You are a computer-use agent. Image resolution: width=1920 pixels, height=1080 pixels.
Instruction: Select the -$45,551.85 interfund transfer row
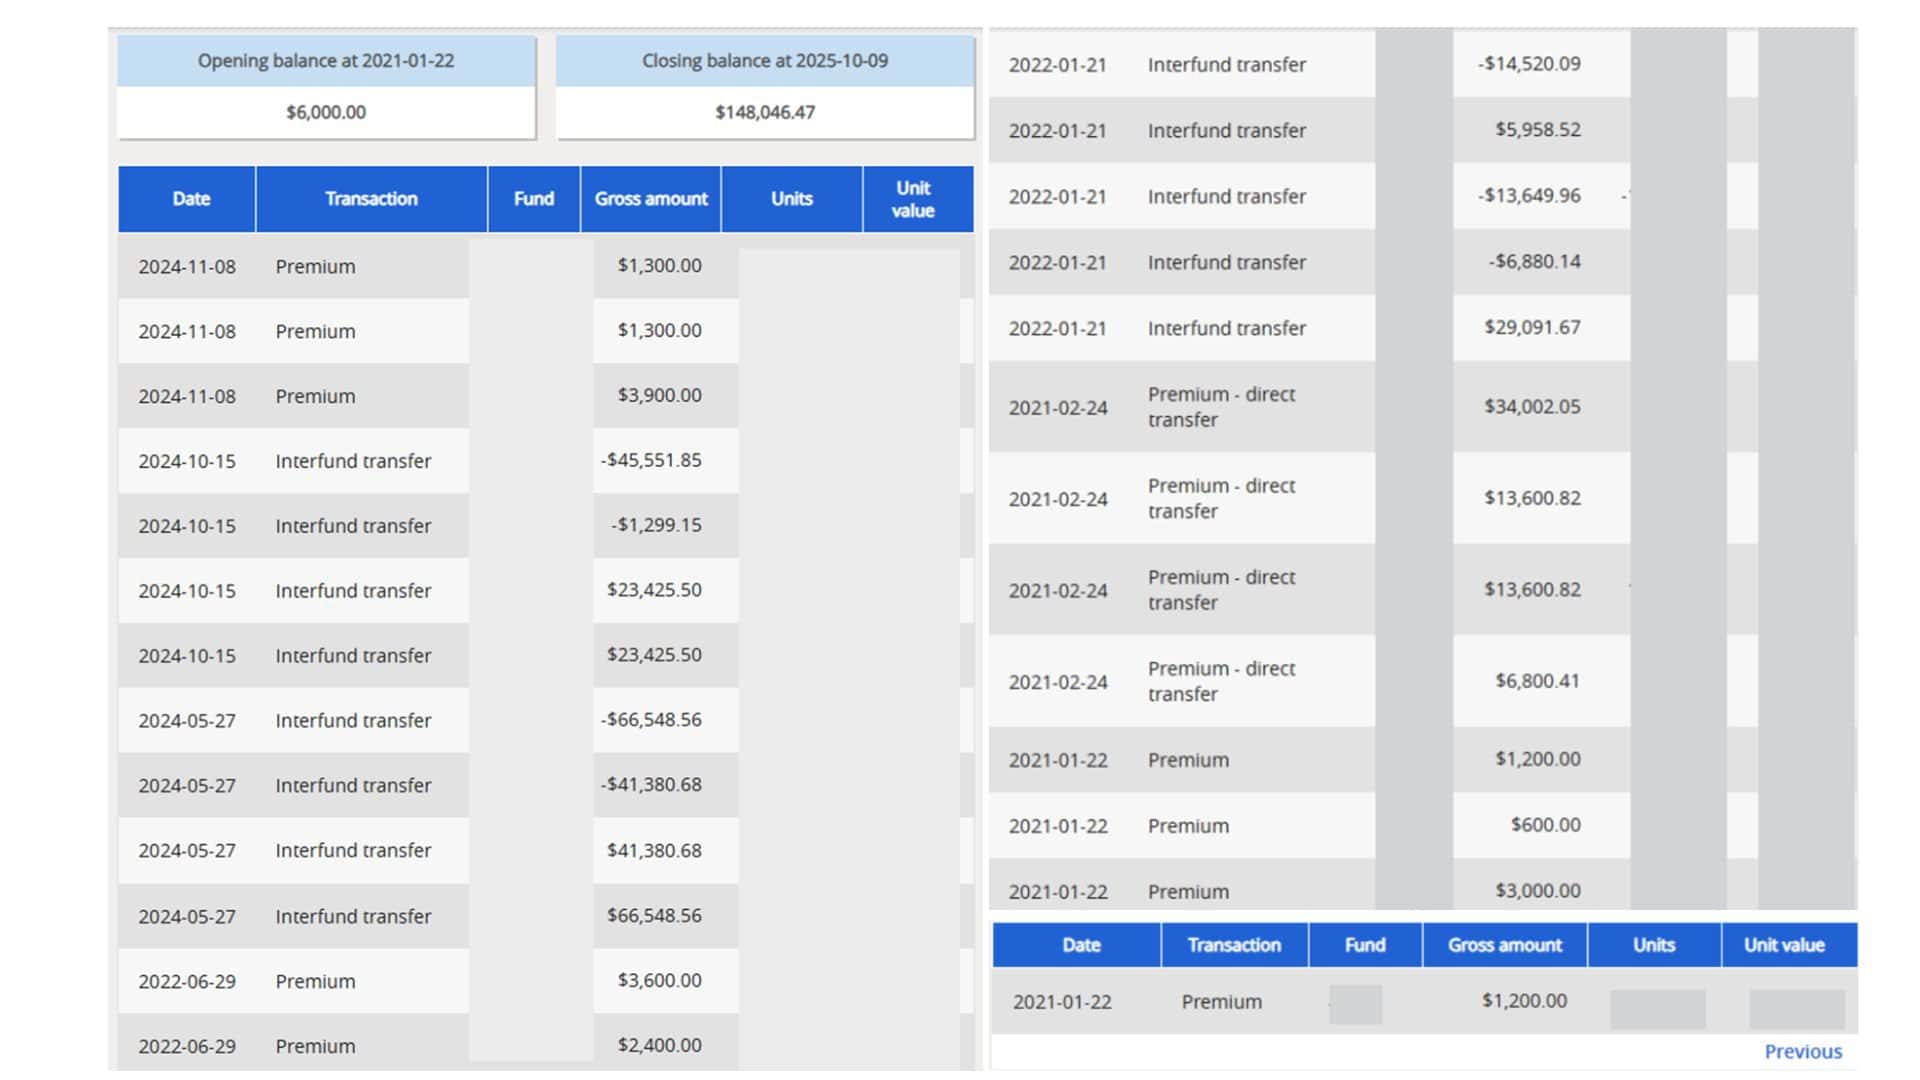(x=353, y=461)
